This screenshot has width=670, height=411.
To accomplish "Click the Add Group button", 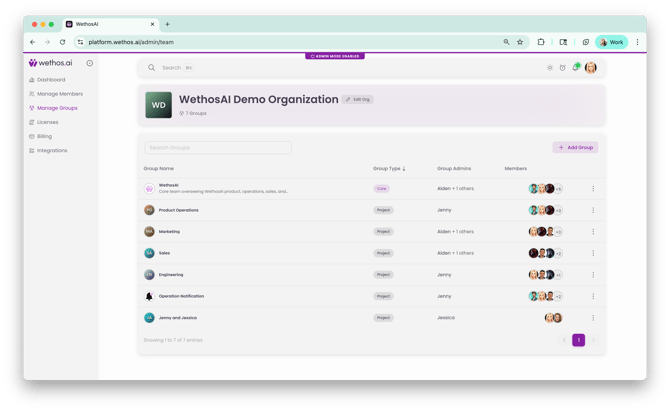I will 575,147.
